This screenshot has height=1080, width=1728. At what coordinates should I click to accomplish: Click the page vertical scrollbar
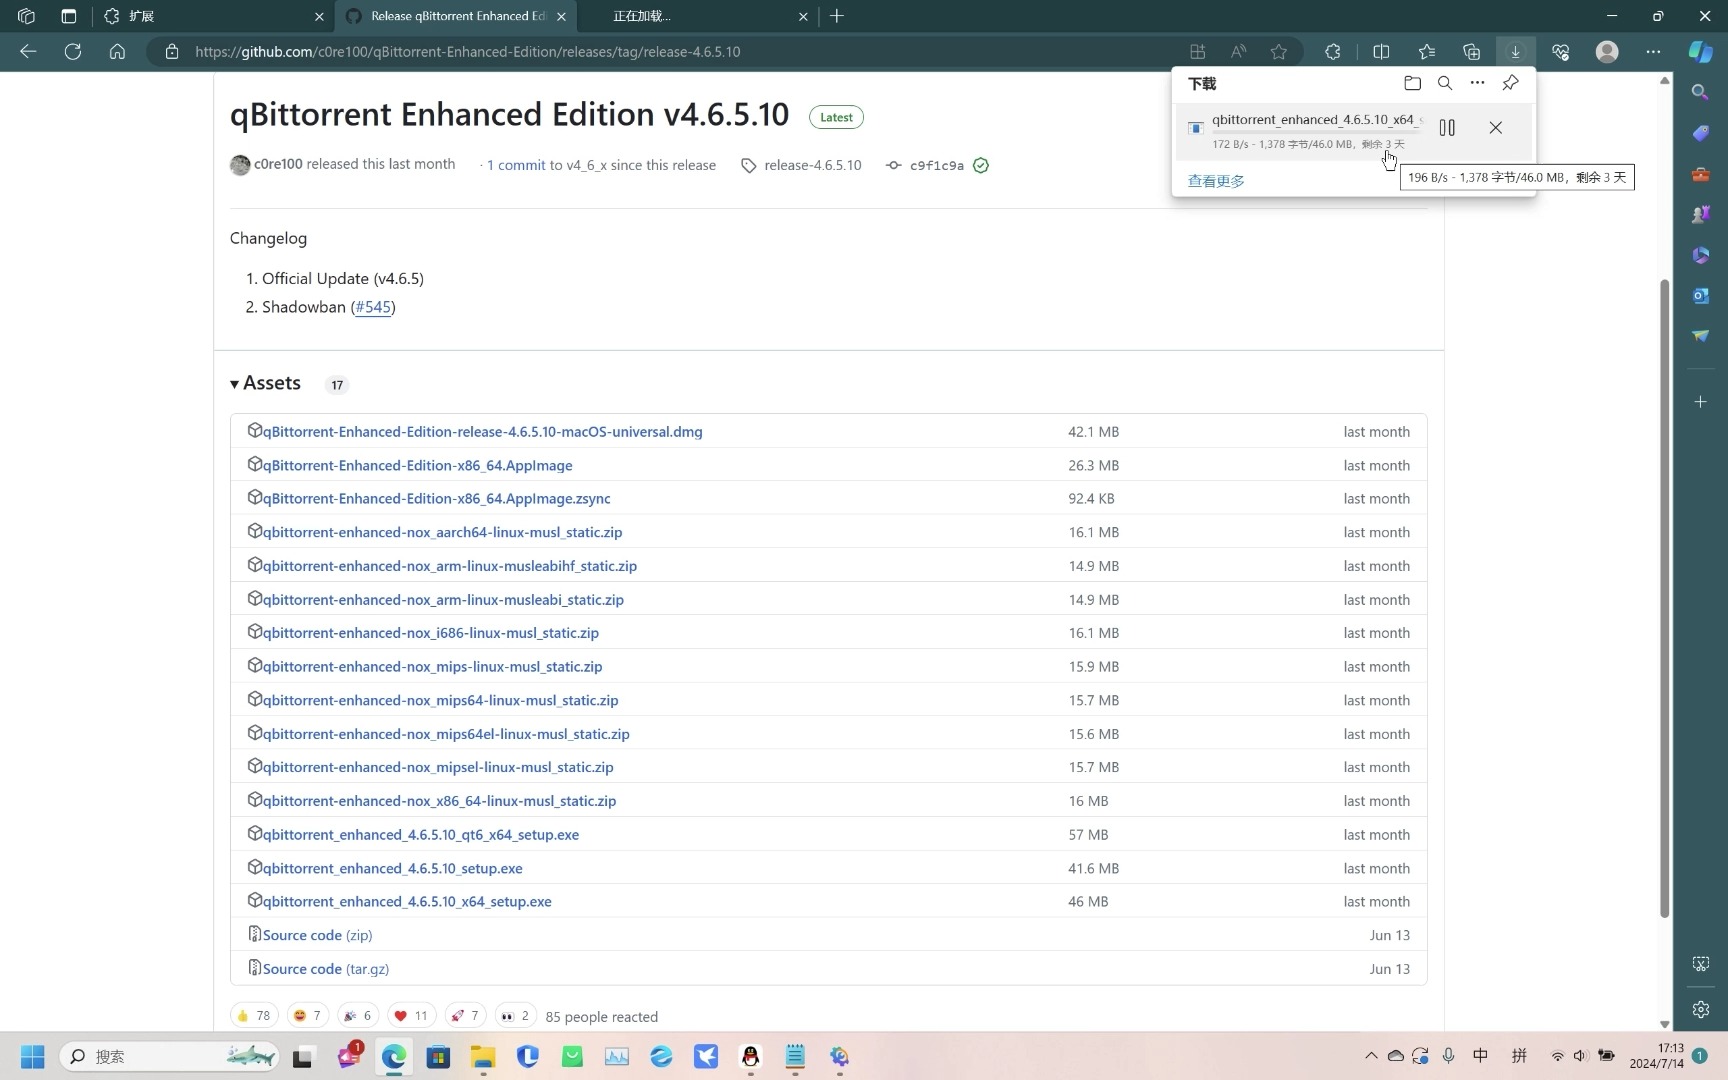[x=1664, y=598]
